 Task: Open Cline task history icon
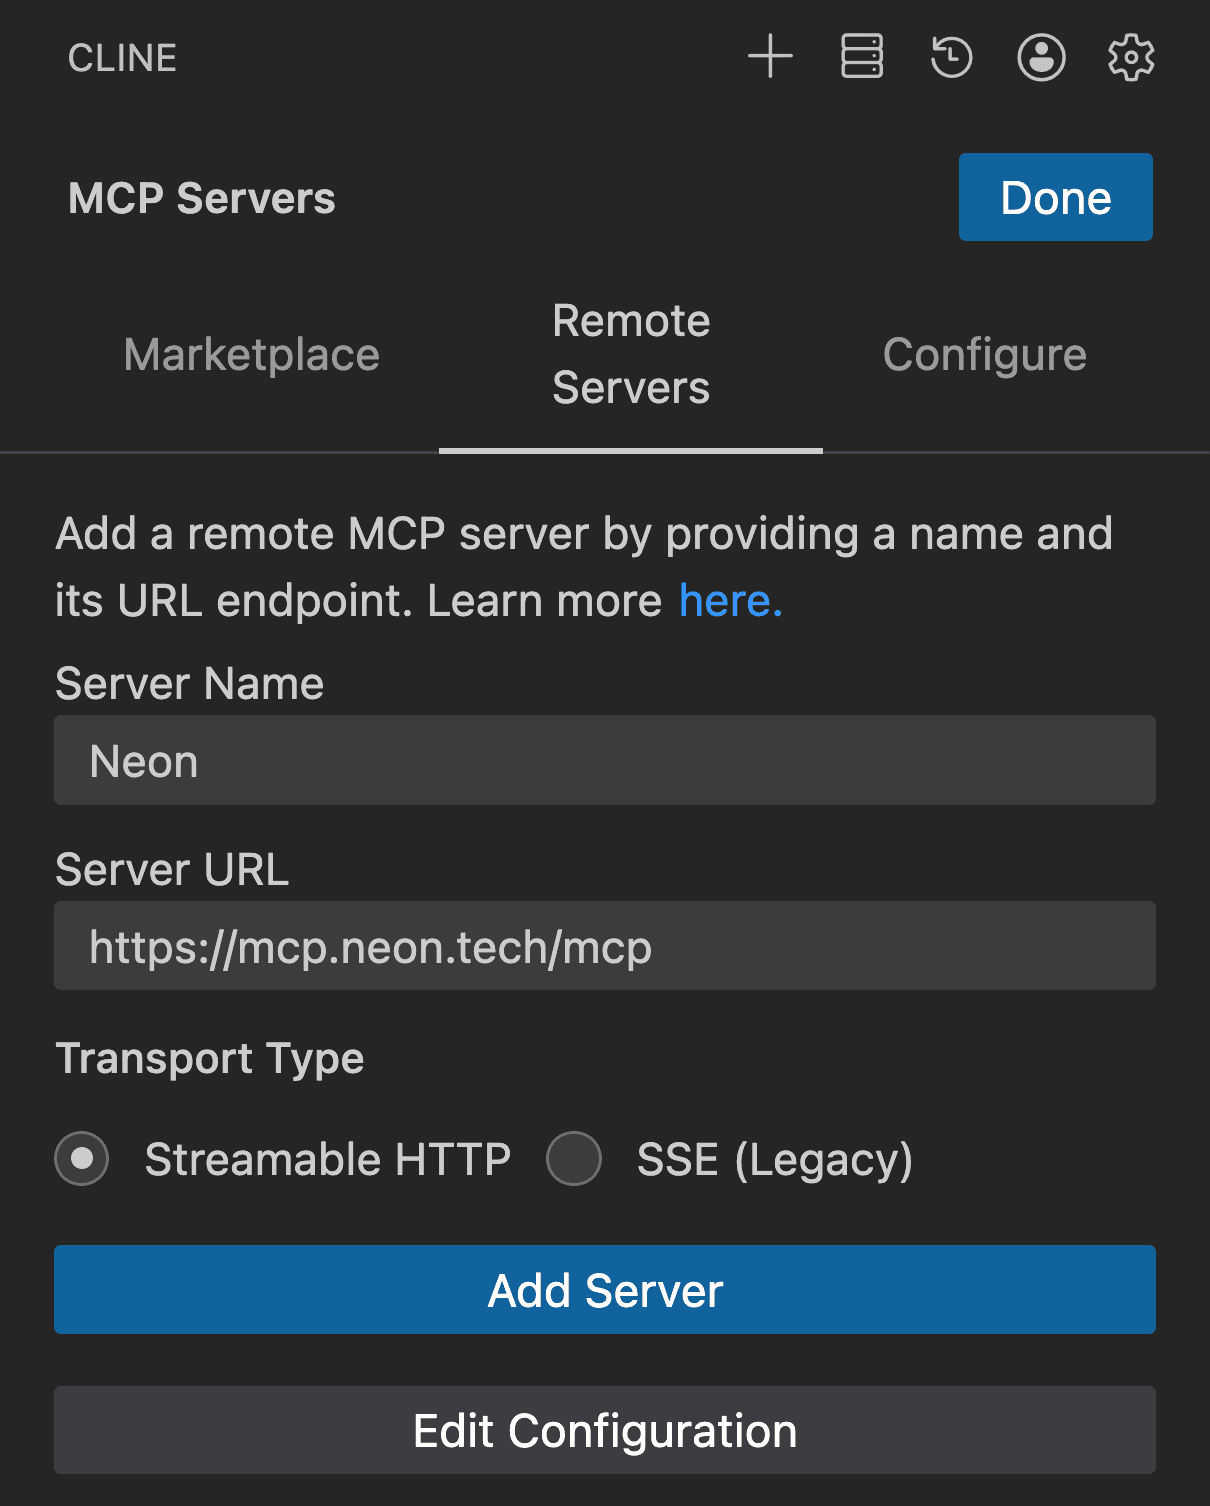[950, 57]
